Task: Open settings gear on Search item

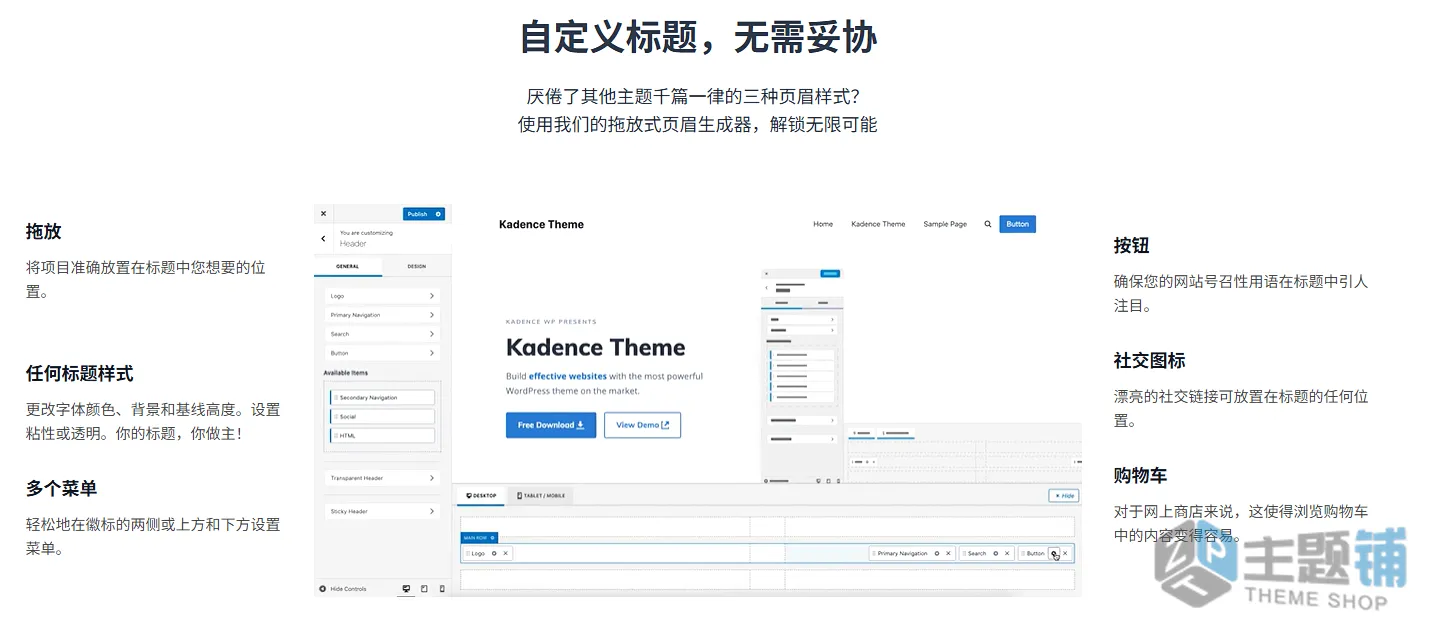Action: [995, 553]
